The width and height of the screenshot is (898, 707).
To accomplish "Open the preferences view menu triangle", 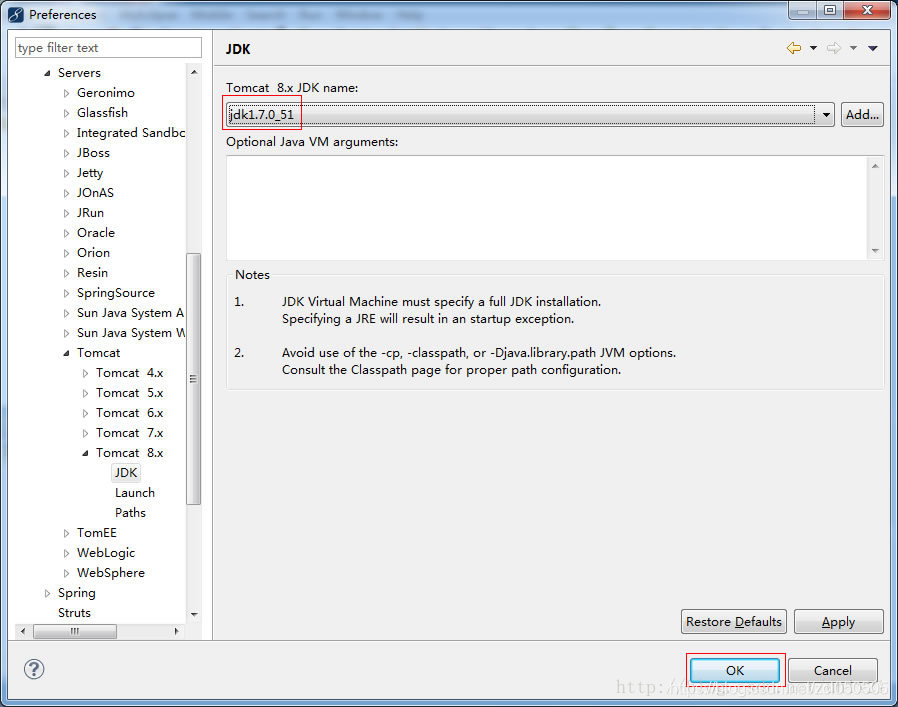I will pyautogui.click(x=873, y=49).
